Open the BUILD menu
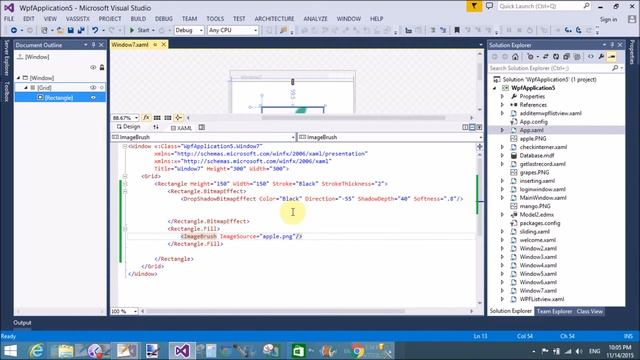This screenshot has height=360, width=640. point(138,19)
